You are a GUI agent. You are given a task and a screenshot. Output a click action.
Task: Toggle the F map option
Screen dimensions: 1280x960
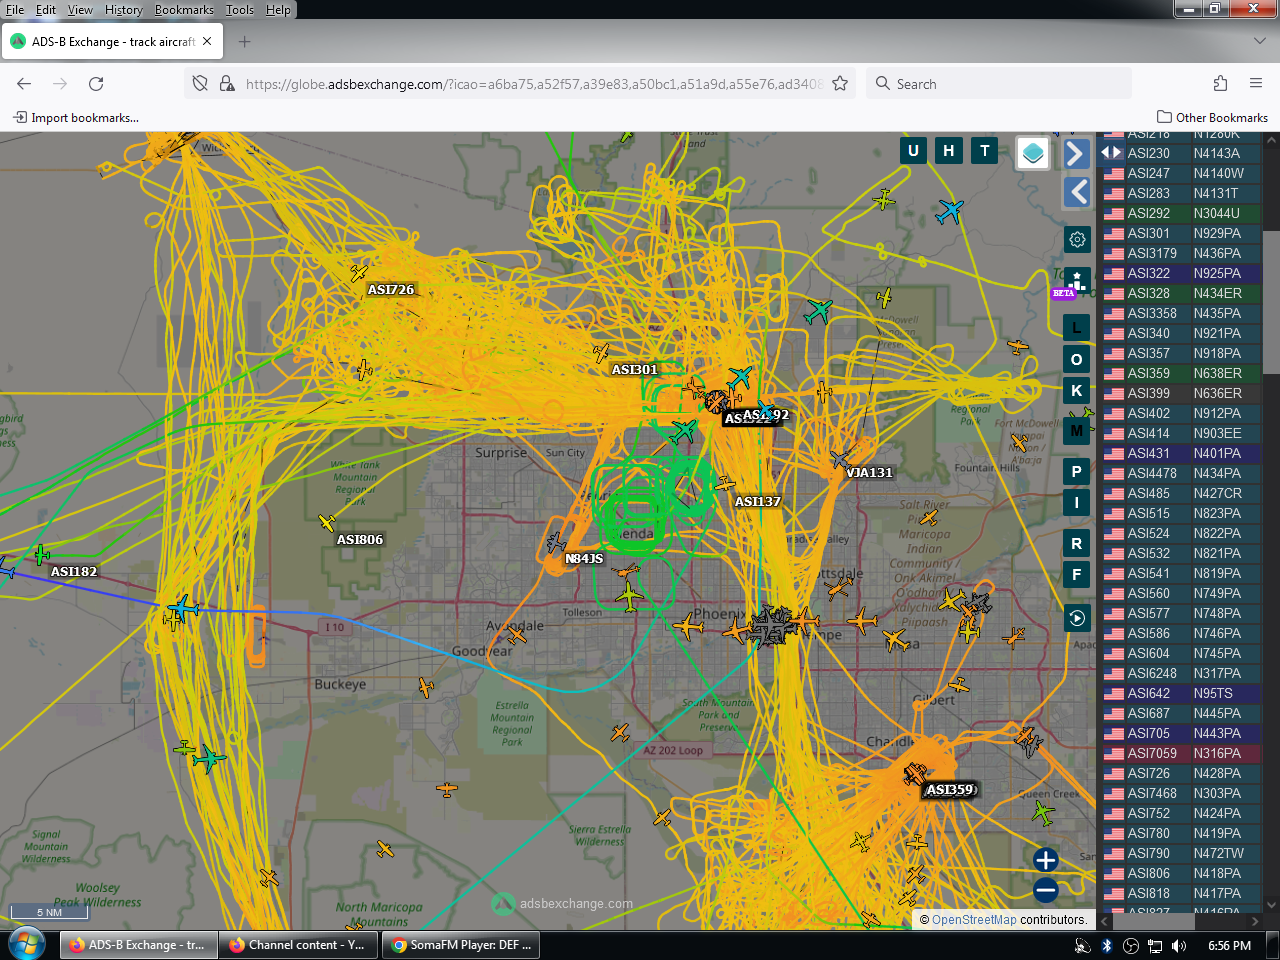[1077, 575]
